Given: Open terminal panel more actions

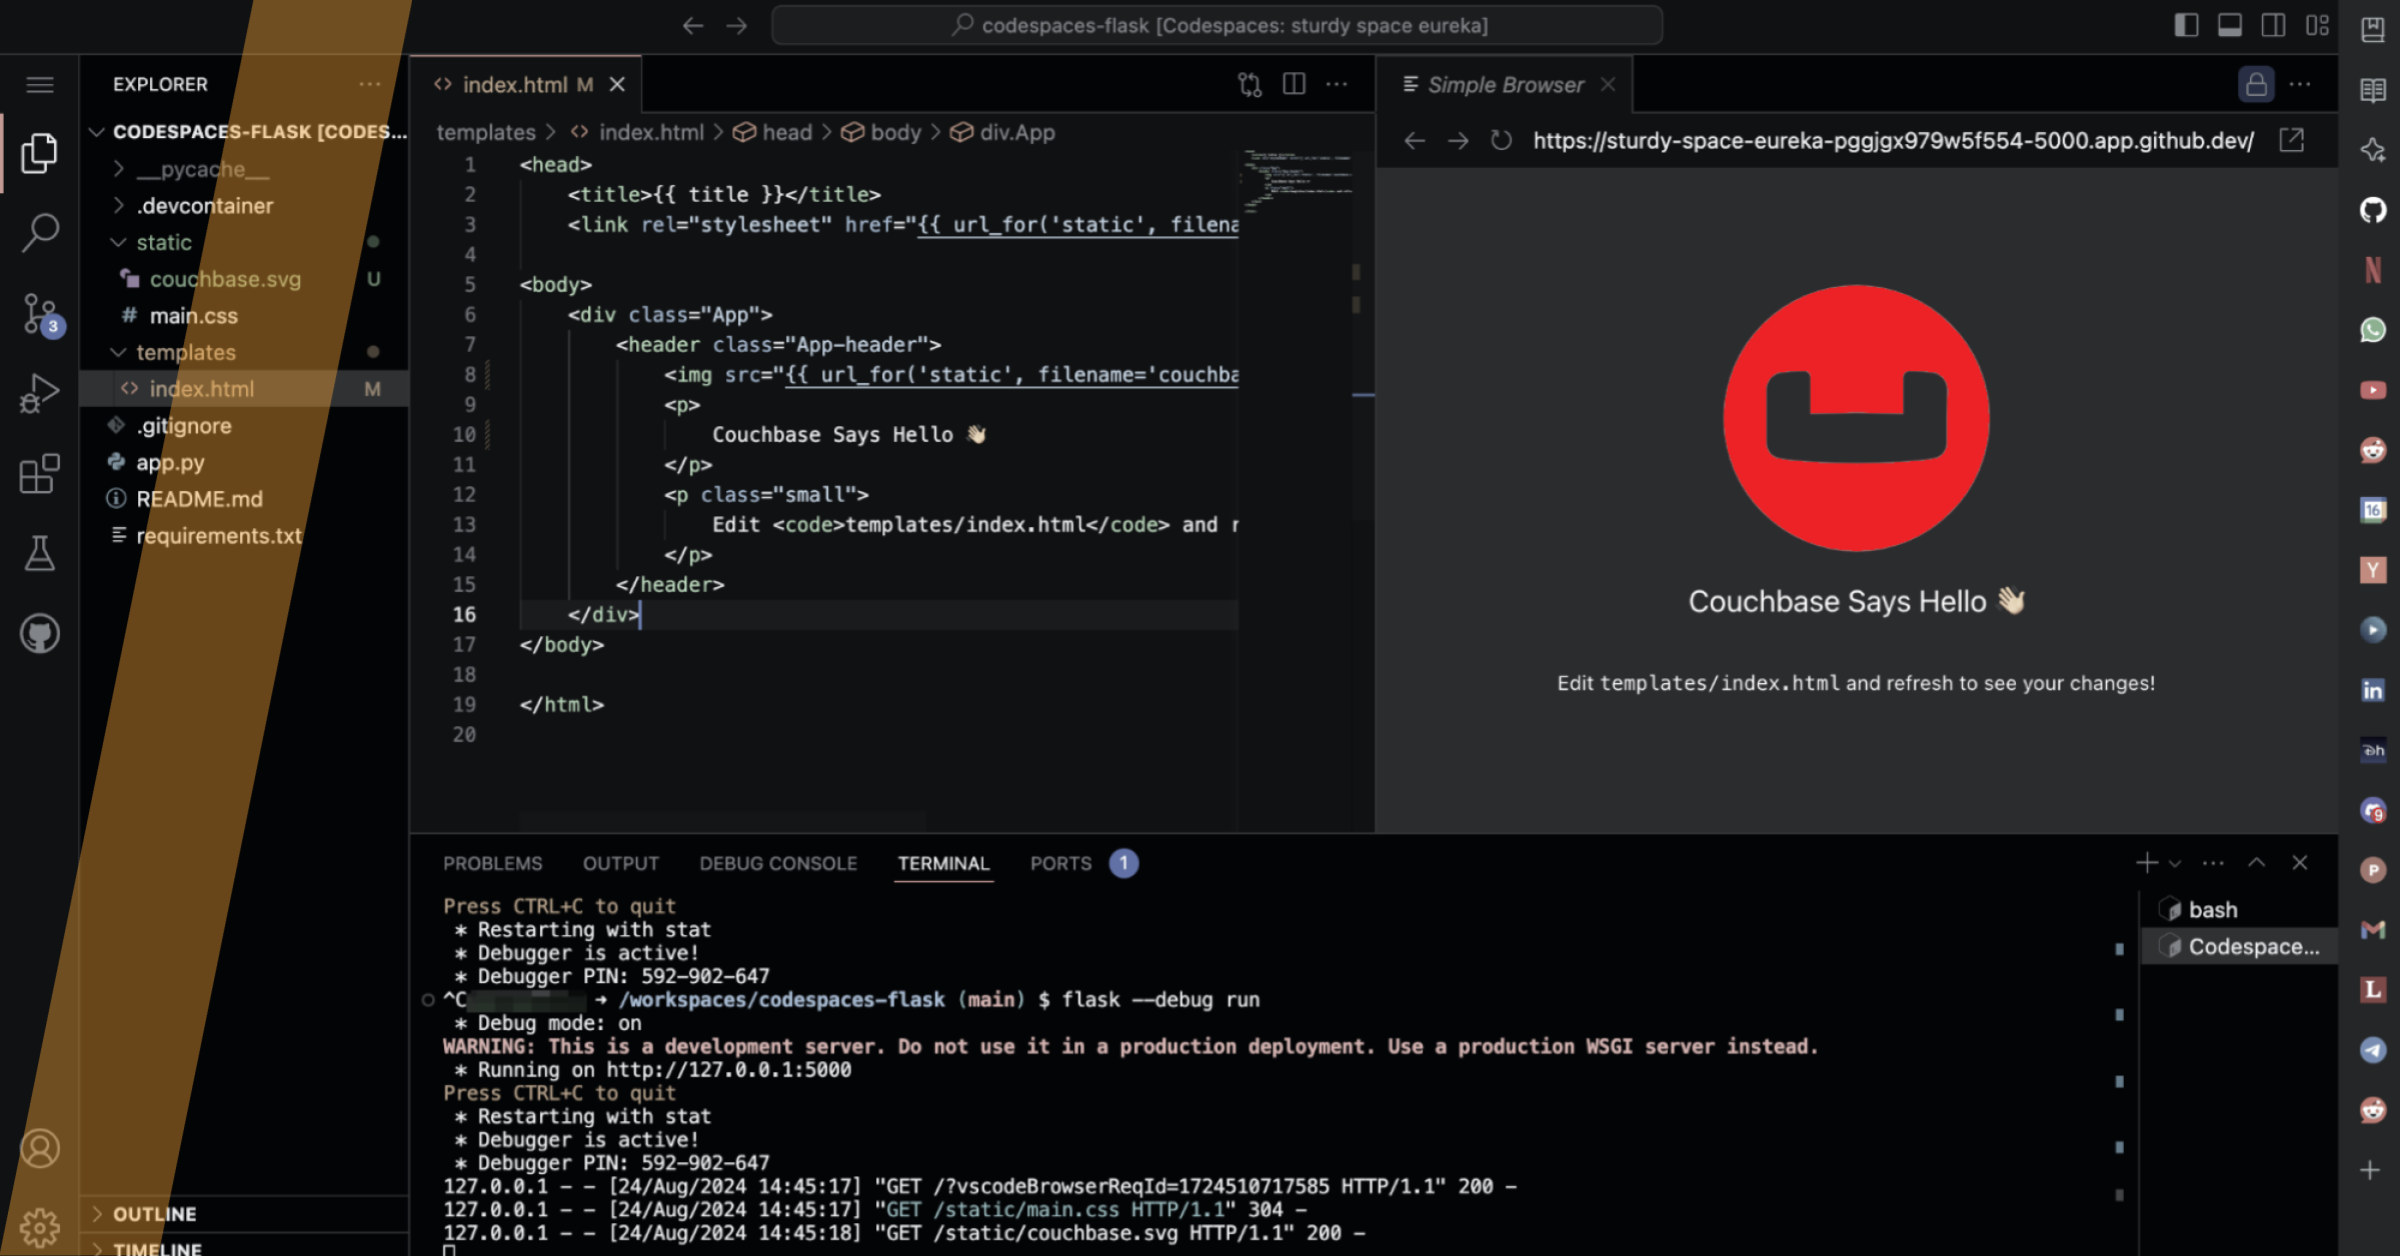Looking at the screenshot, I should click(x=2213, y=863).
